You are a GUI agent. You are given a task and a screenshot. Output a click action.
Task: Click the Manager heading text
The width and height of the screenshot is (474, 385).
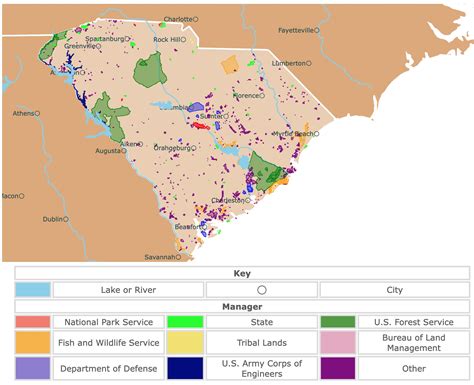(x=242, y=306)
